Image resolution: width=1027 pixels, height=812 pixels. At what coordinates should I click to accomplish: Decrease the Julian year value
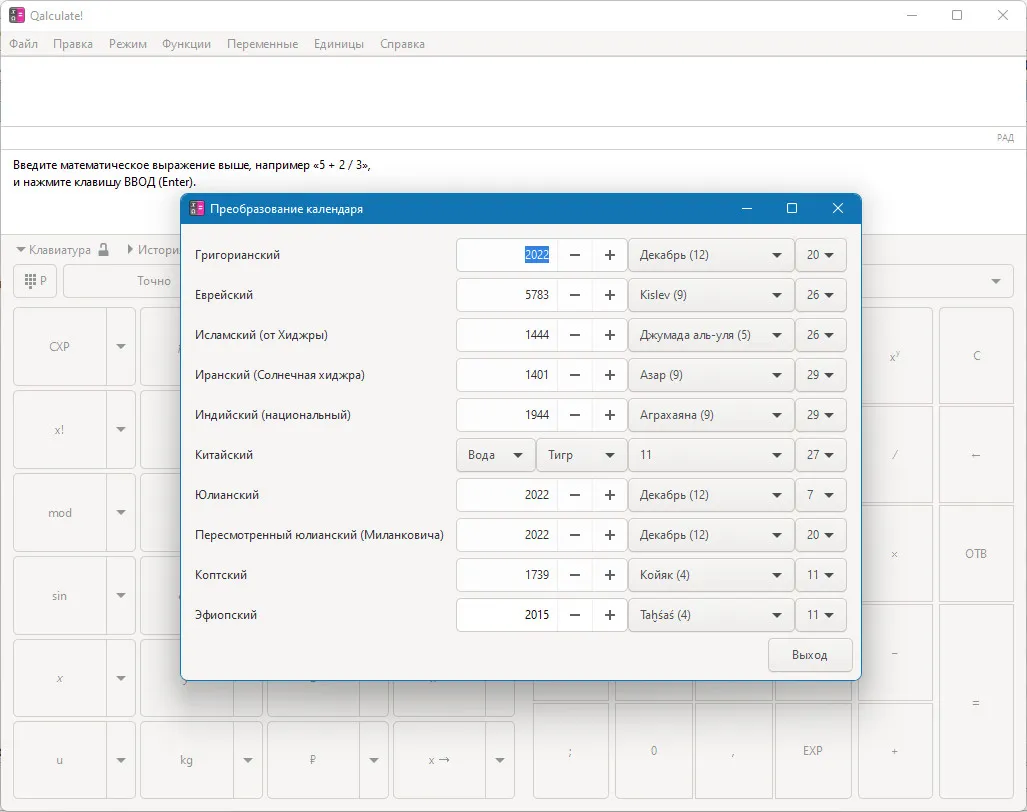point(574,494)
